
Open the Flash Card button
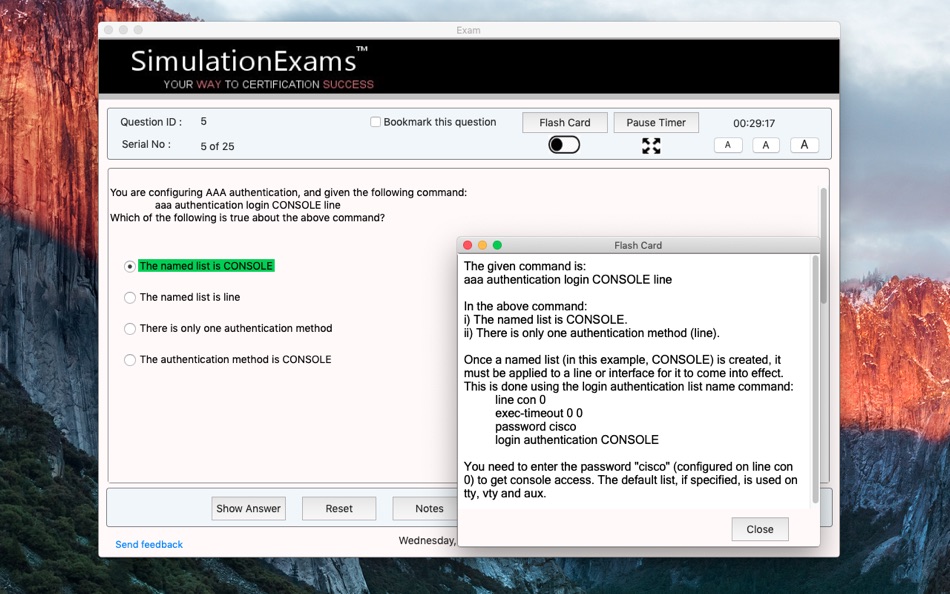point(565,122)
